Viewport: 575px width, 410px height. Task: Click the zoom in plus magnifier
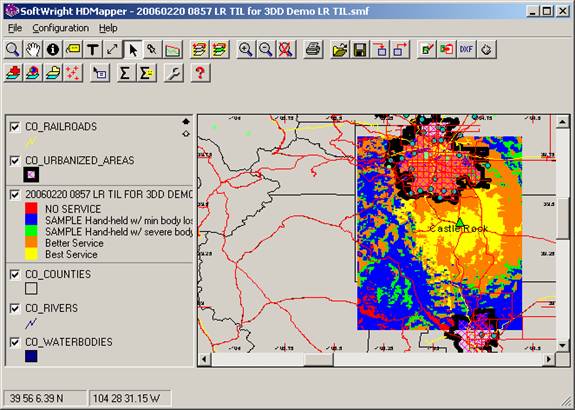[x=246, y=50]
